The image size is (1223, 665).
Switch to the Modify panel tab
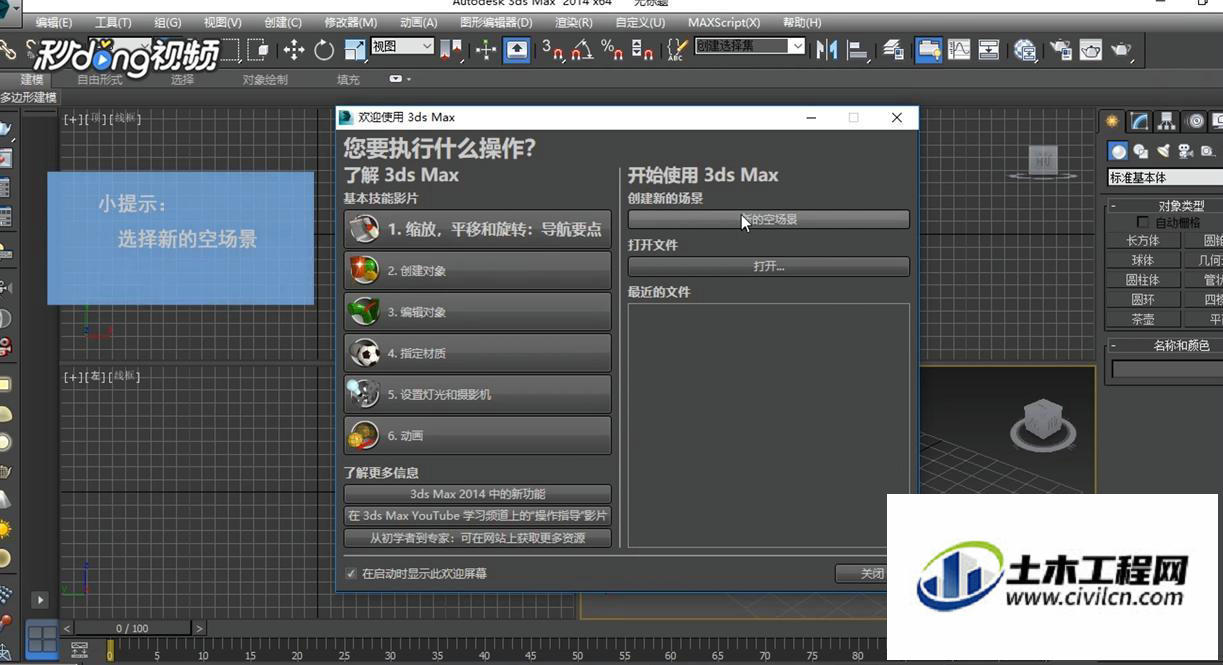[1139, 121]
